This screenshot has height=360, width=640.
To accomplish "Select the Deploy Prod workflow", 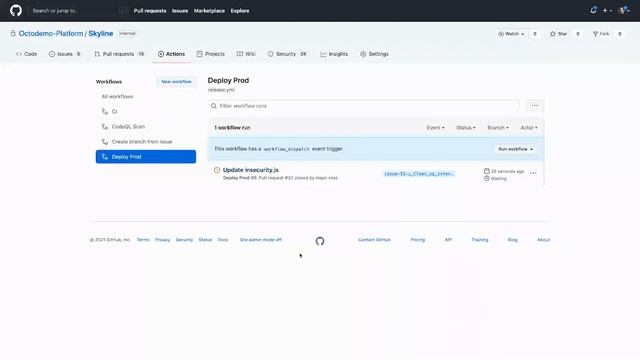I will [146, 157].
